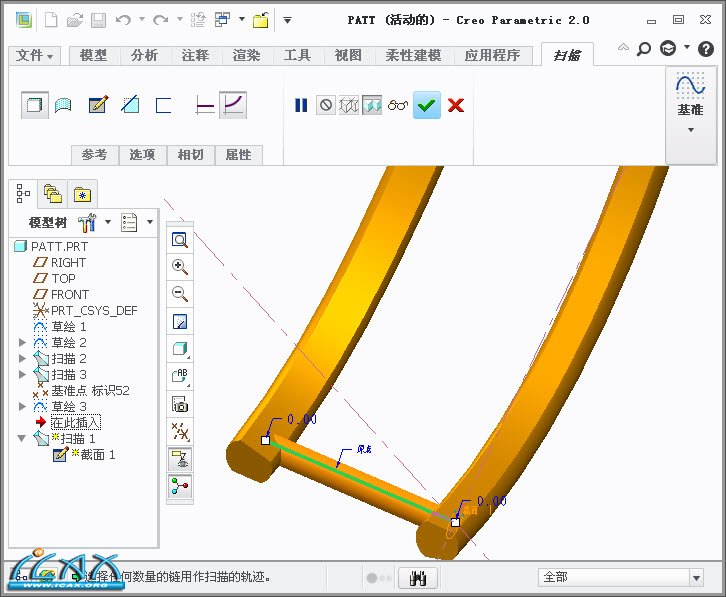Collapse the 扫描 1 tree node

(x=22, y=438)
